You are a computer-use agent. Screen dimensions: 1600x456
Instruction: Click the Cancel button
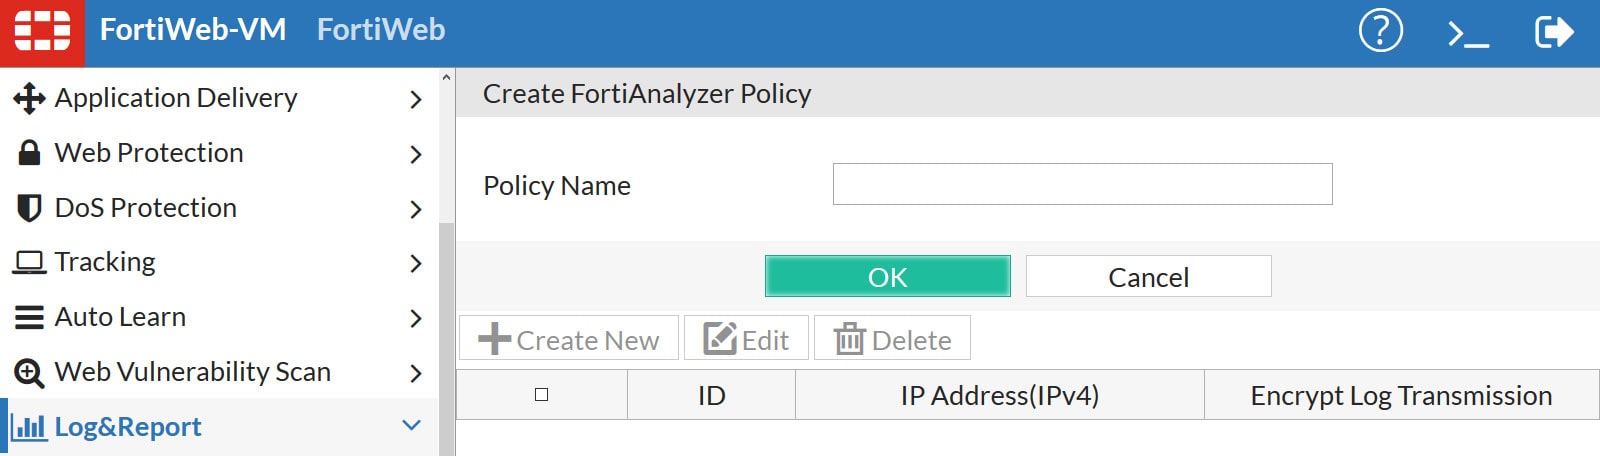click(1148, 277)
